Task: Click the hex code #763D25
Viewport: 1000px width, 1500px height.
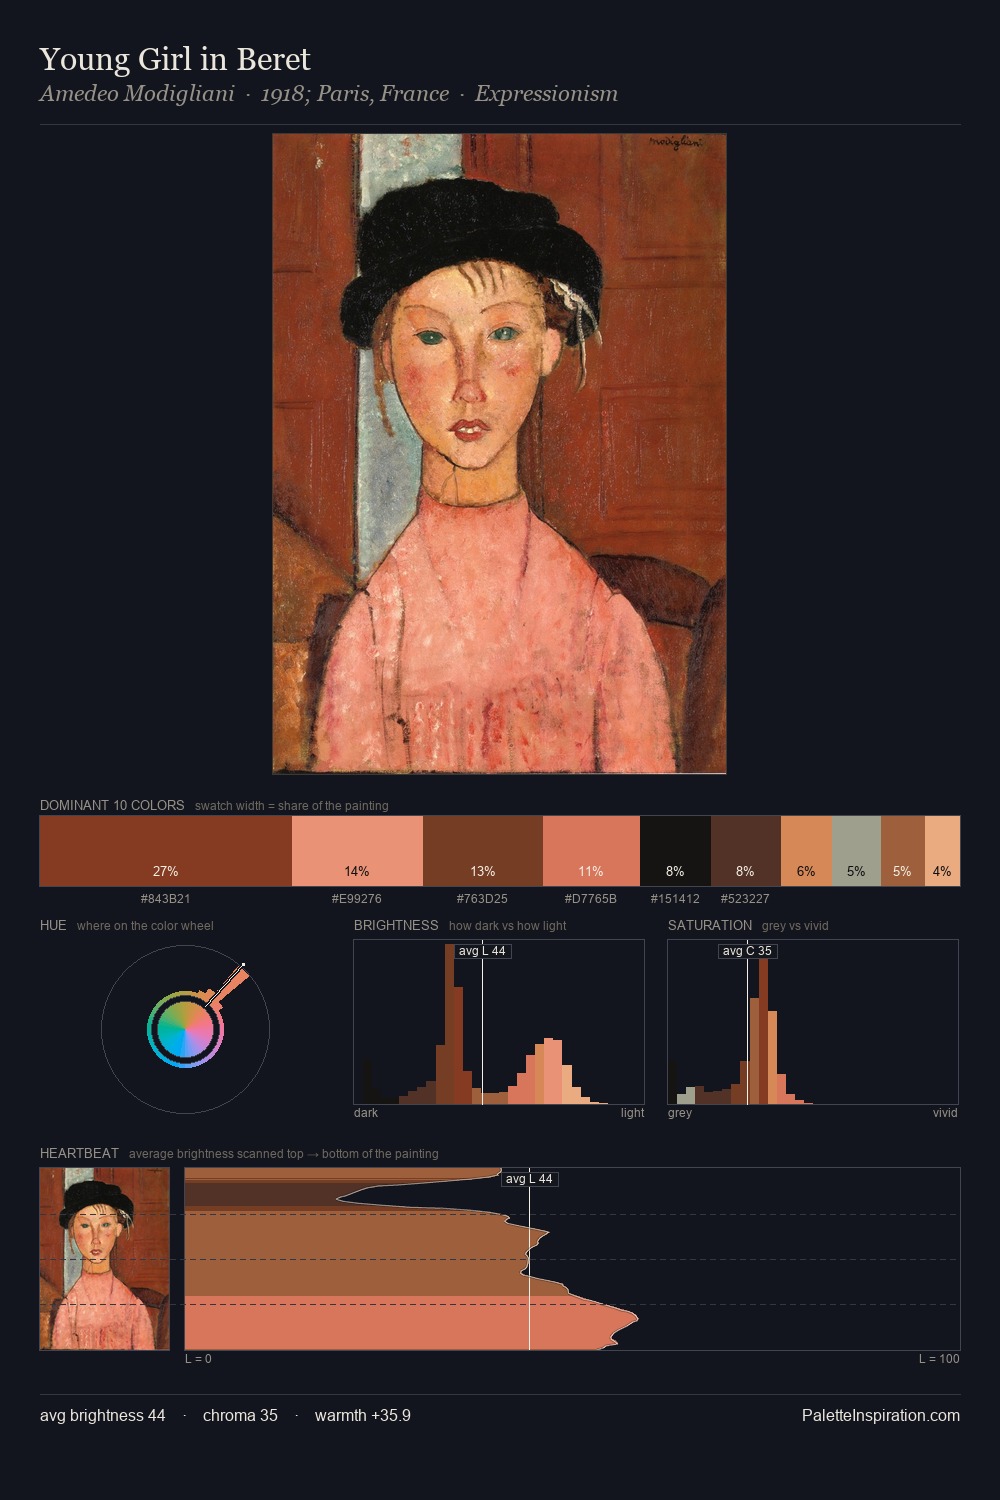Action: (x=482, y=899)
